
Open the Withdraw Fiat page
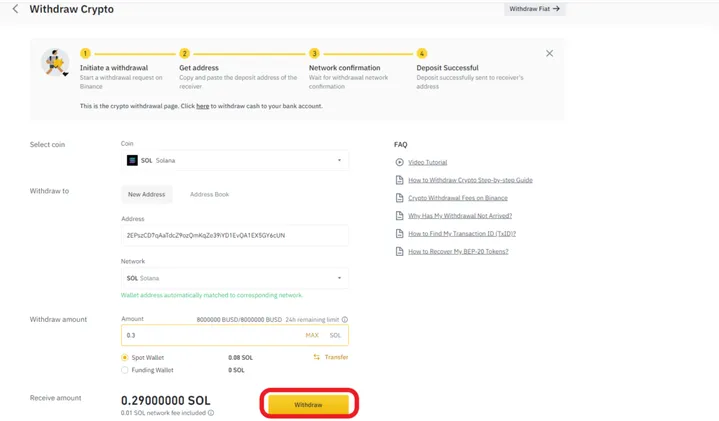pos(535,9)
